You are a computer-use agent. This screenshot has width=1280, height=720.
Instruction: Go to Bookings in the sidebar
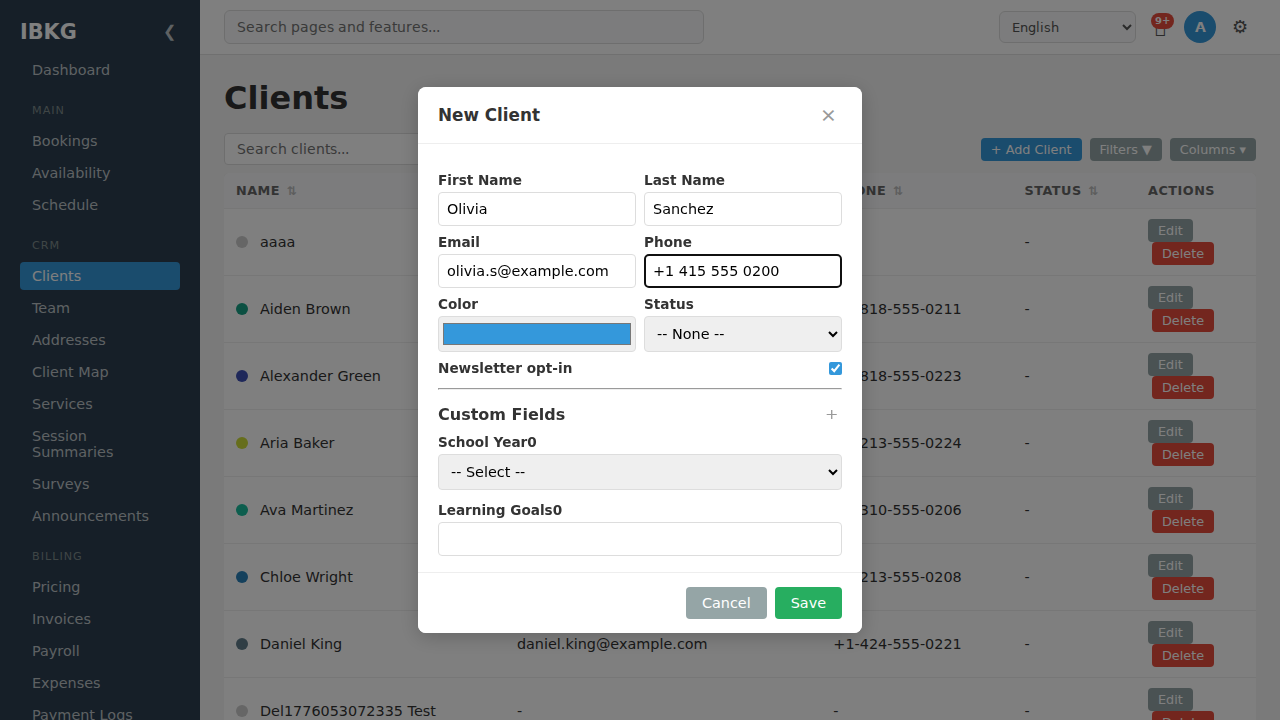pos(65,141)
